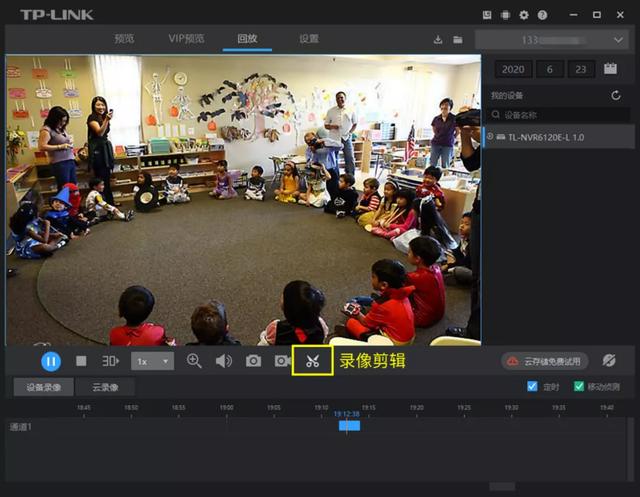The image size is (640, 497).
Task: Click the 通道1 channel row label
Action: pyautogui.click(x=20, y=427)
